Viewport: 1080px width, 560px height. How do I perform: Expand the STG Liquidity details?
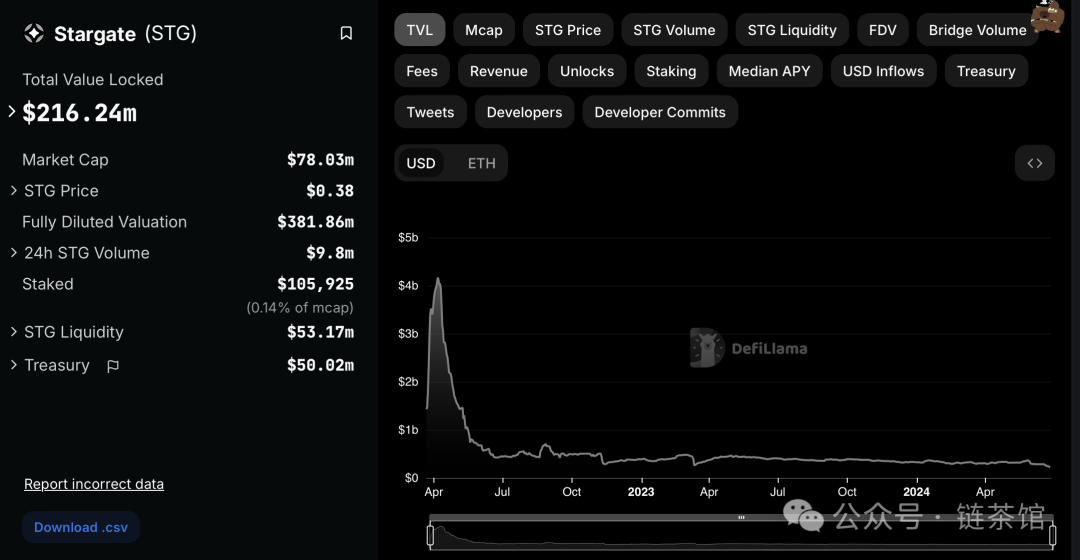coord(14,332)
